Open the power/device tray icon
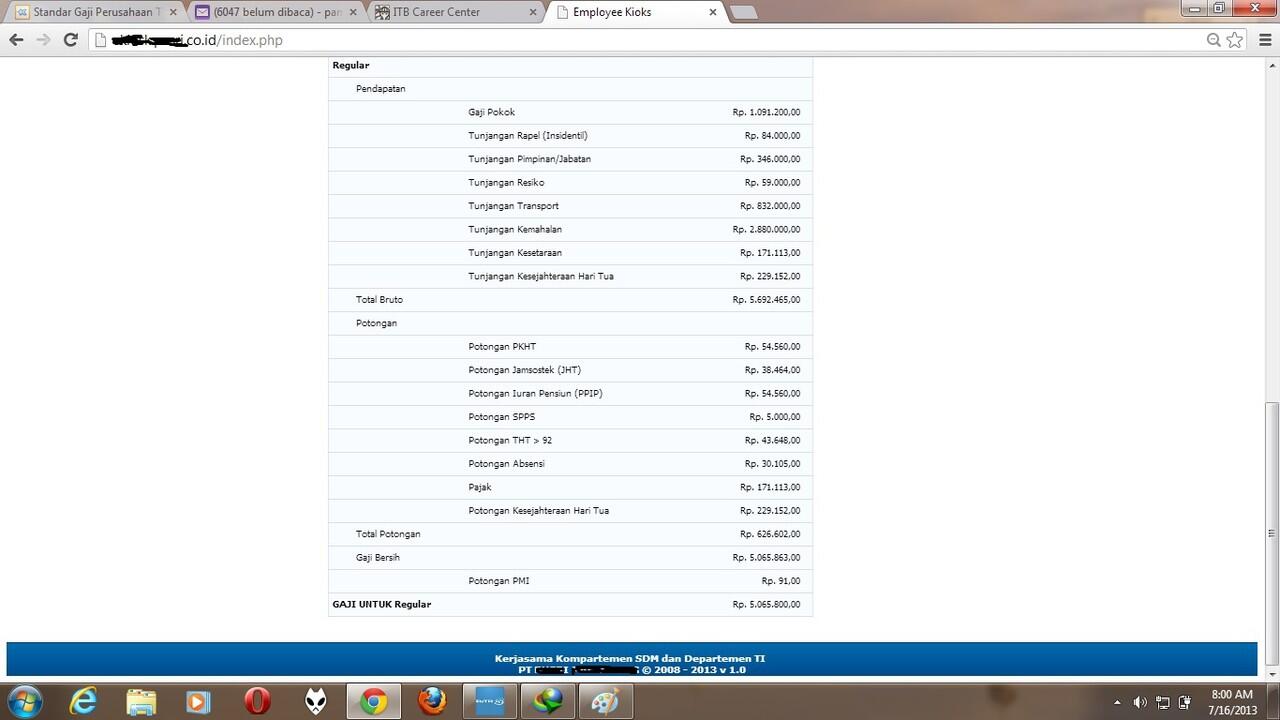The height and width of the screenshot is (720, 1280). pyautogui.click(x=1185, y=702)
